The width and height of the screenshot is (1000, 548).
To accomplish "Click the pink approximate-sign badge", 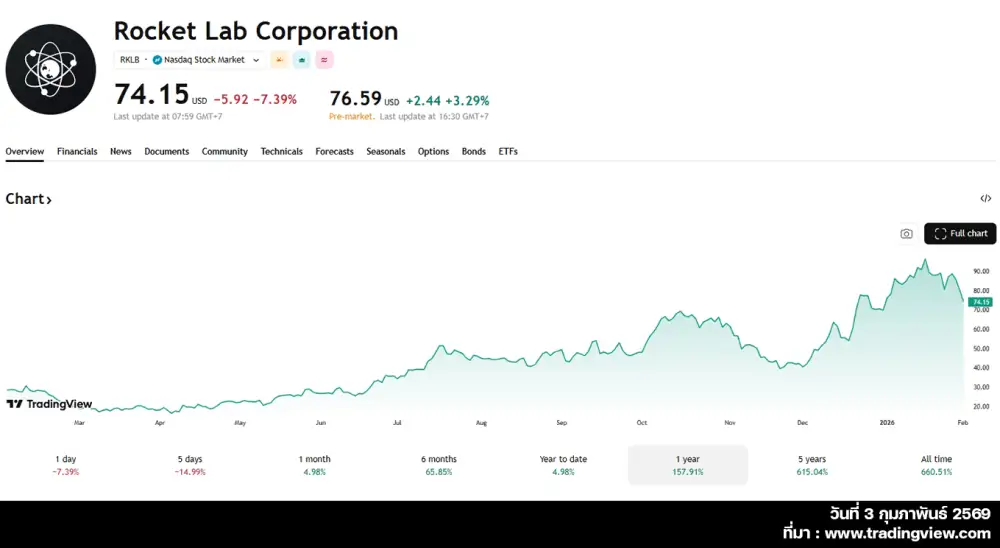I will [324, 60].
